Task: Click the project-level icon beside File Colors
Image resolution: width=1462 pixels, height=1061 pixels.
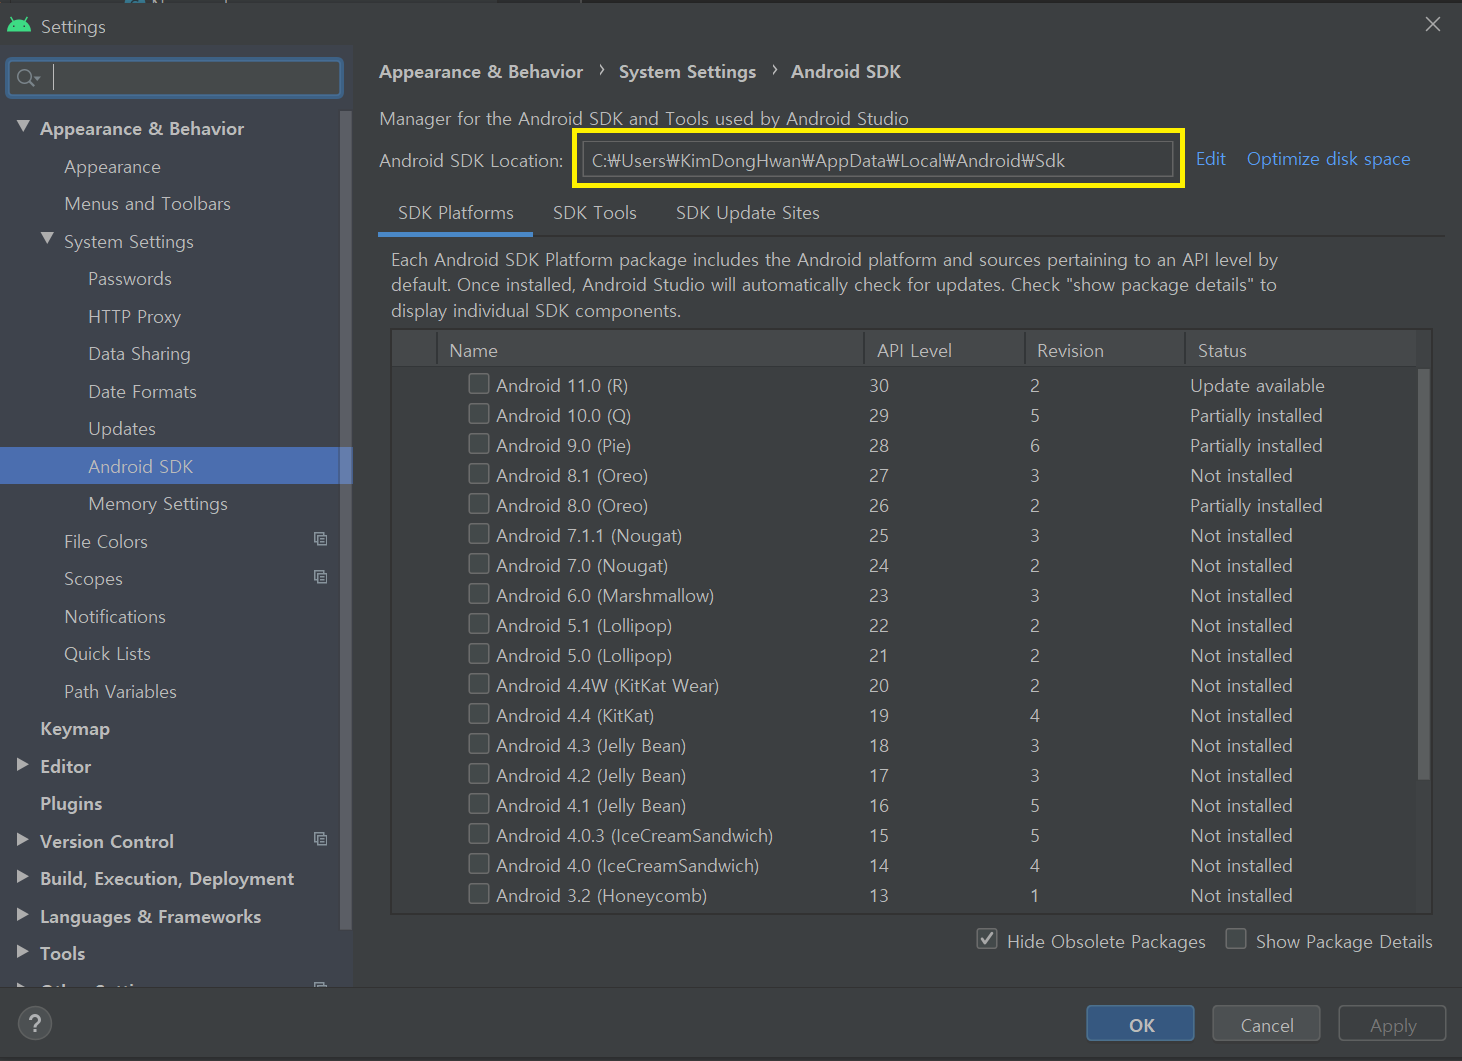Action: point(320,539)
